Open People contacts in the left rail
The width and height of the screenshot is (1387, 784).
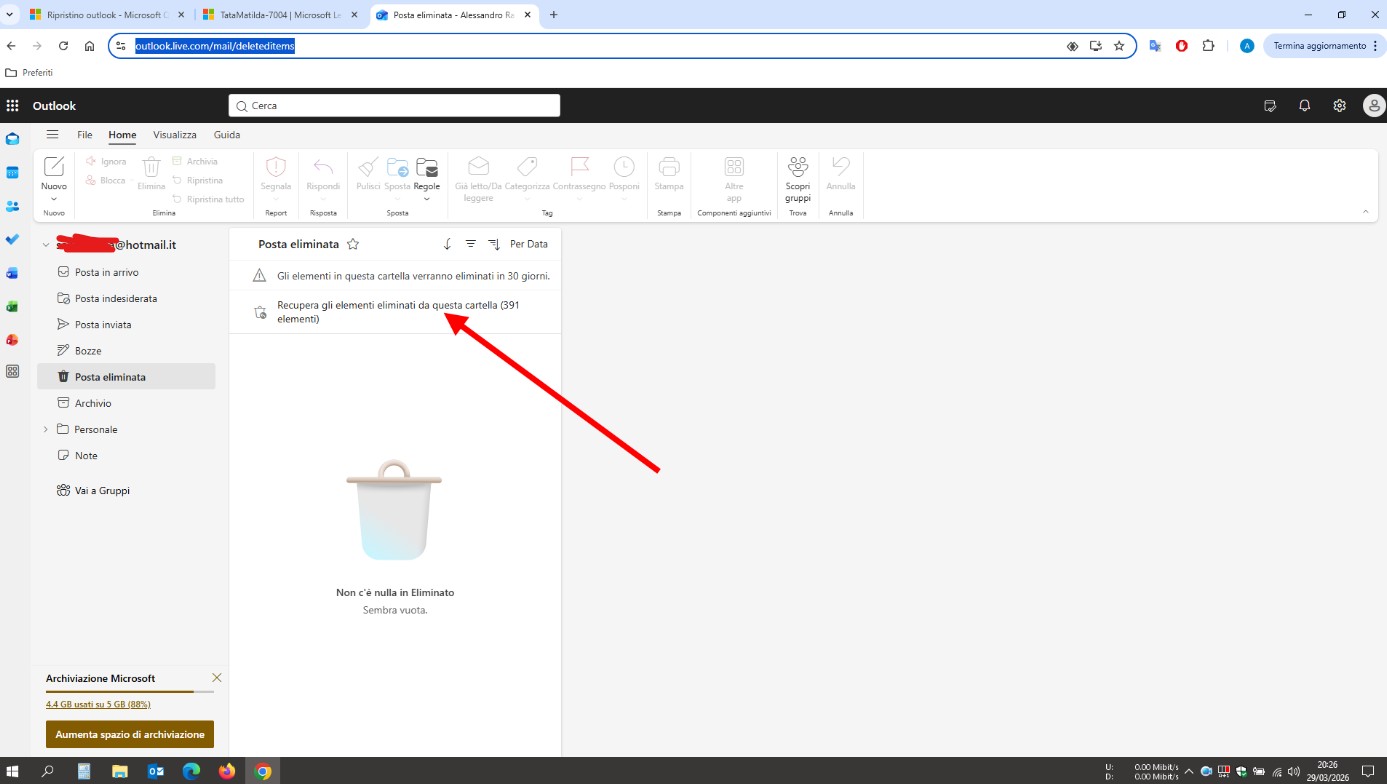(13, 206)
